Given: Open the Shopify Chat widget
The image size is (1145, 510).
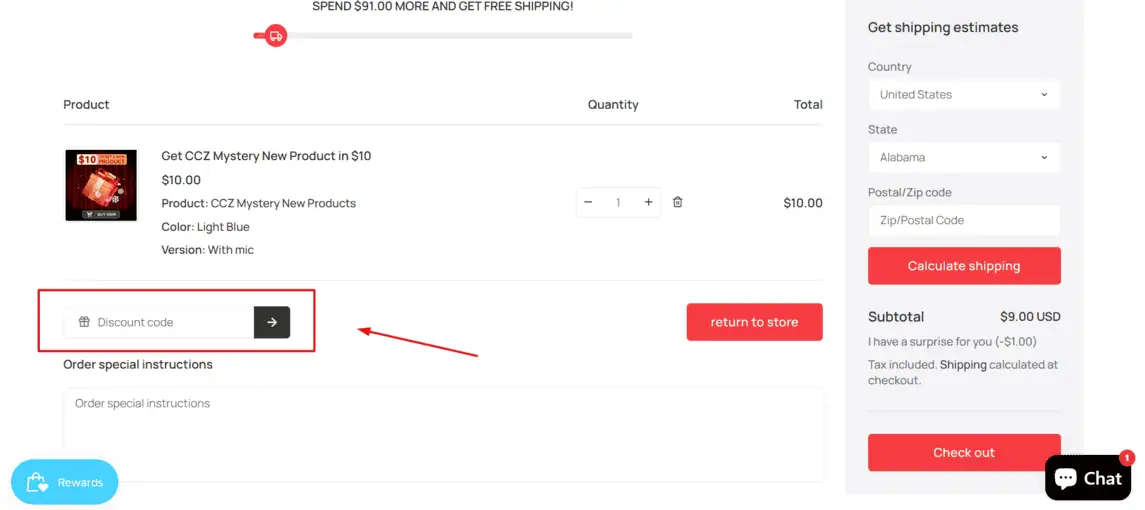Looking at the screenshot, I should tap(1088, 478).
